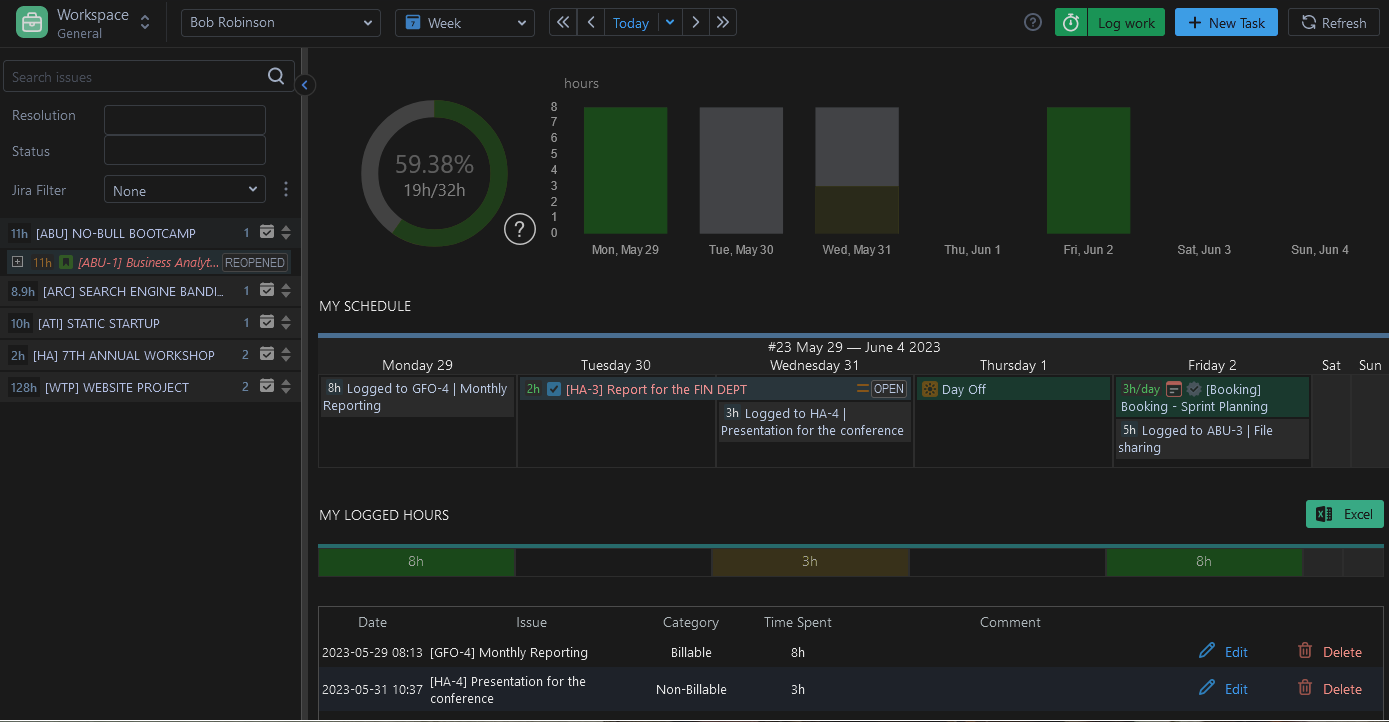
Task: Expand ABU-1 Business Analytics tree item
Action: click(17, 263)
